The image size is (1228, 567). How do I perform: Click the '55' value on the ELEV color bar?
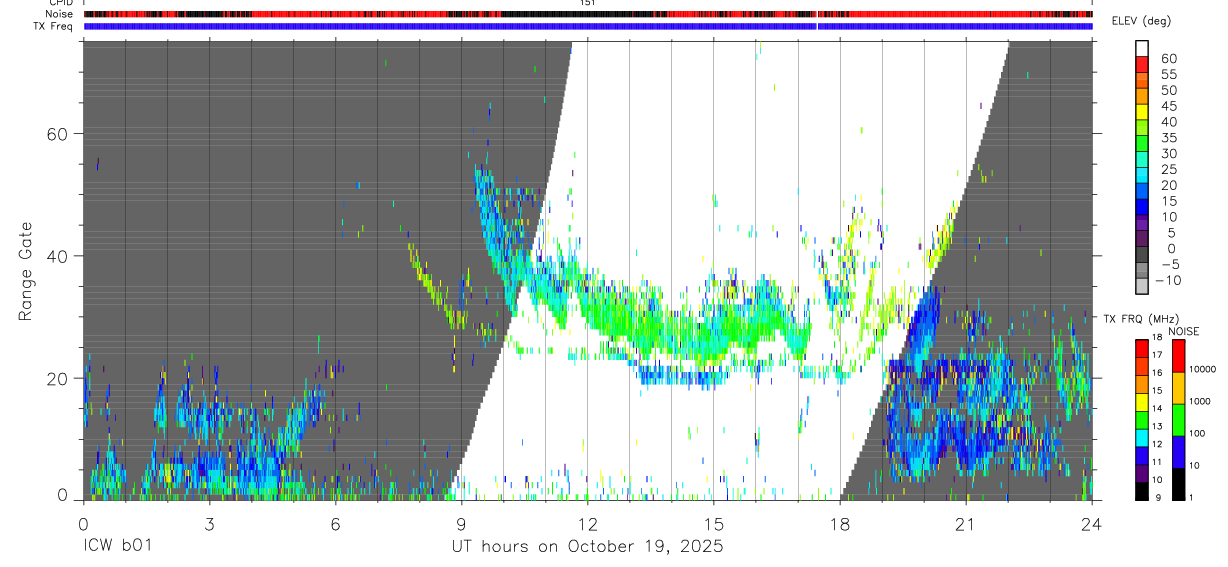1167,75
